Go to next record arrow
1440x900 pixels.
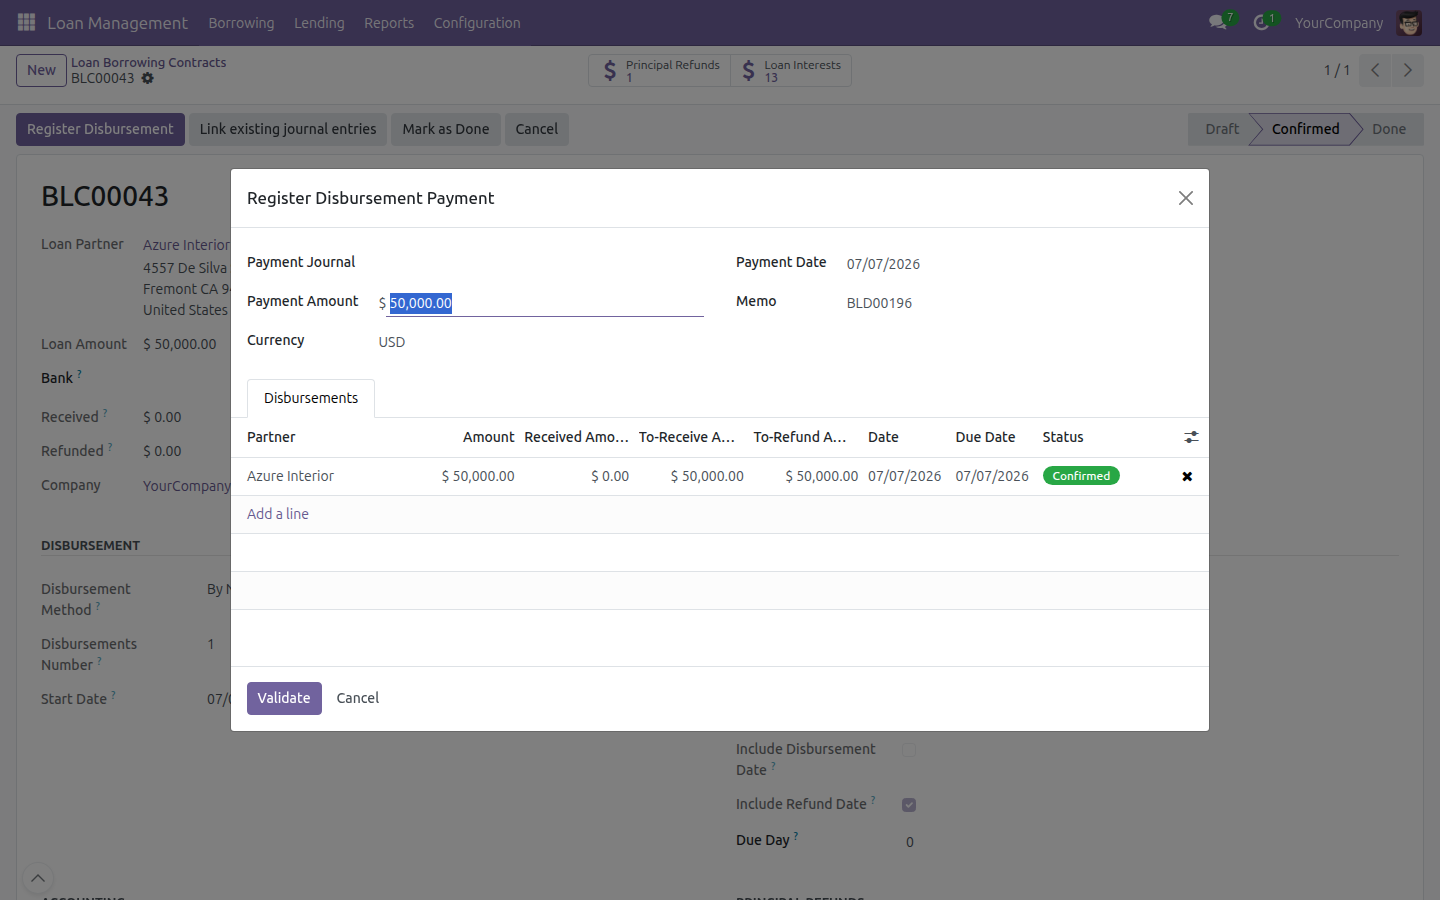(x=1407, y=70)
